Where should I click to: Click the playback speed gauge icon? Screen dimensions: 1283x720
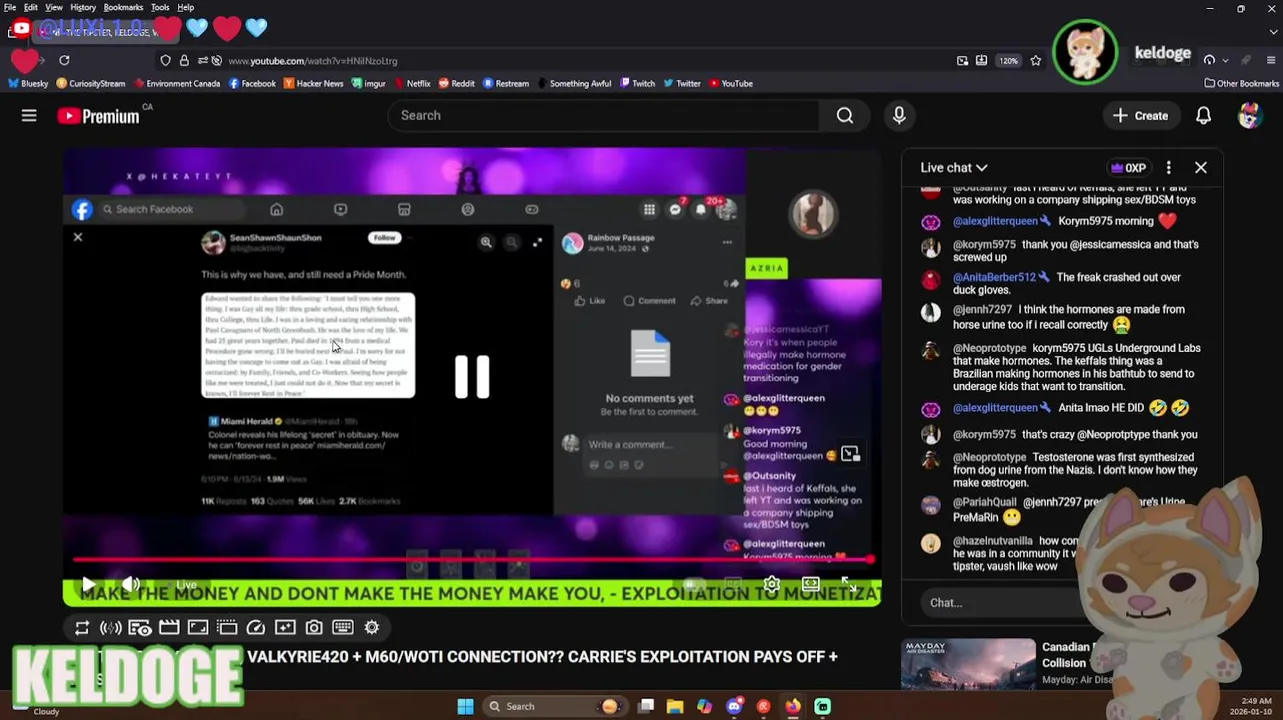click(x=256, y=627)
